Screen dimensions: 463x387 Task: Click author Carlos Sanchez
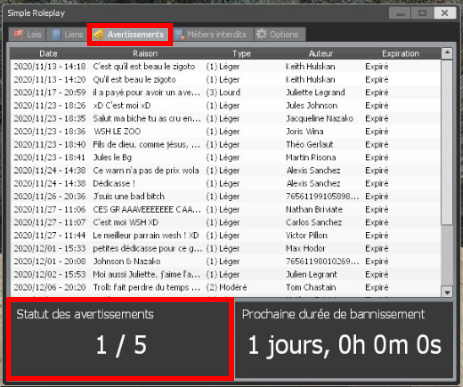click(x=314, y=222)
